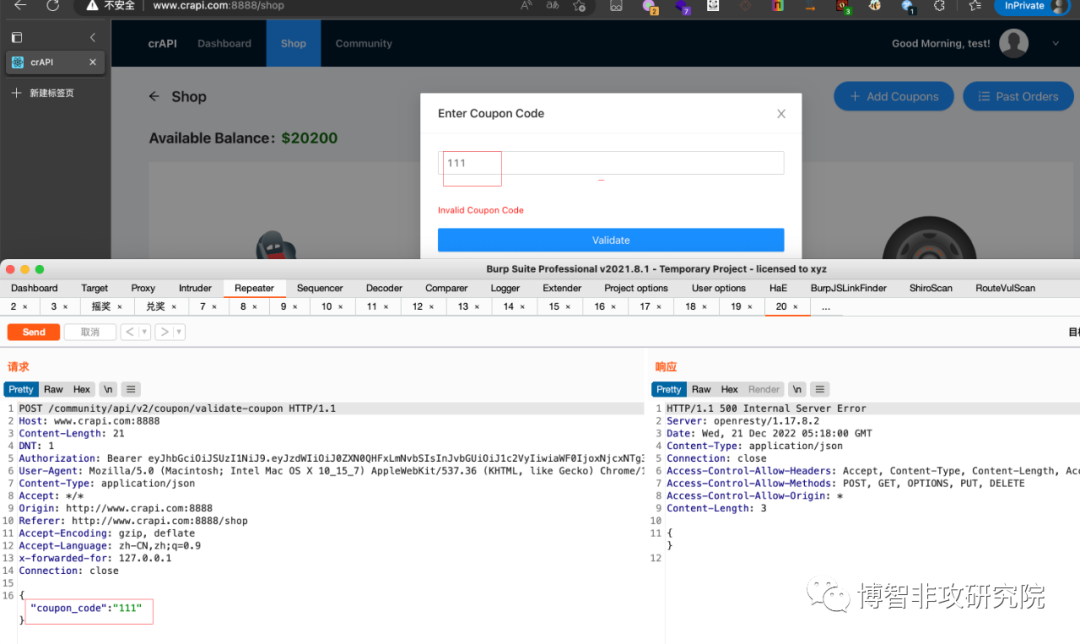Open the Logger tab in Burp
Image resolution: width=1080 pixels, height=644 pixels.
(x=505, y=288)
